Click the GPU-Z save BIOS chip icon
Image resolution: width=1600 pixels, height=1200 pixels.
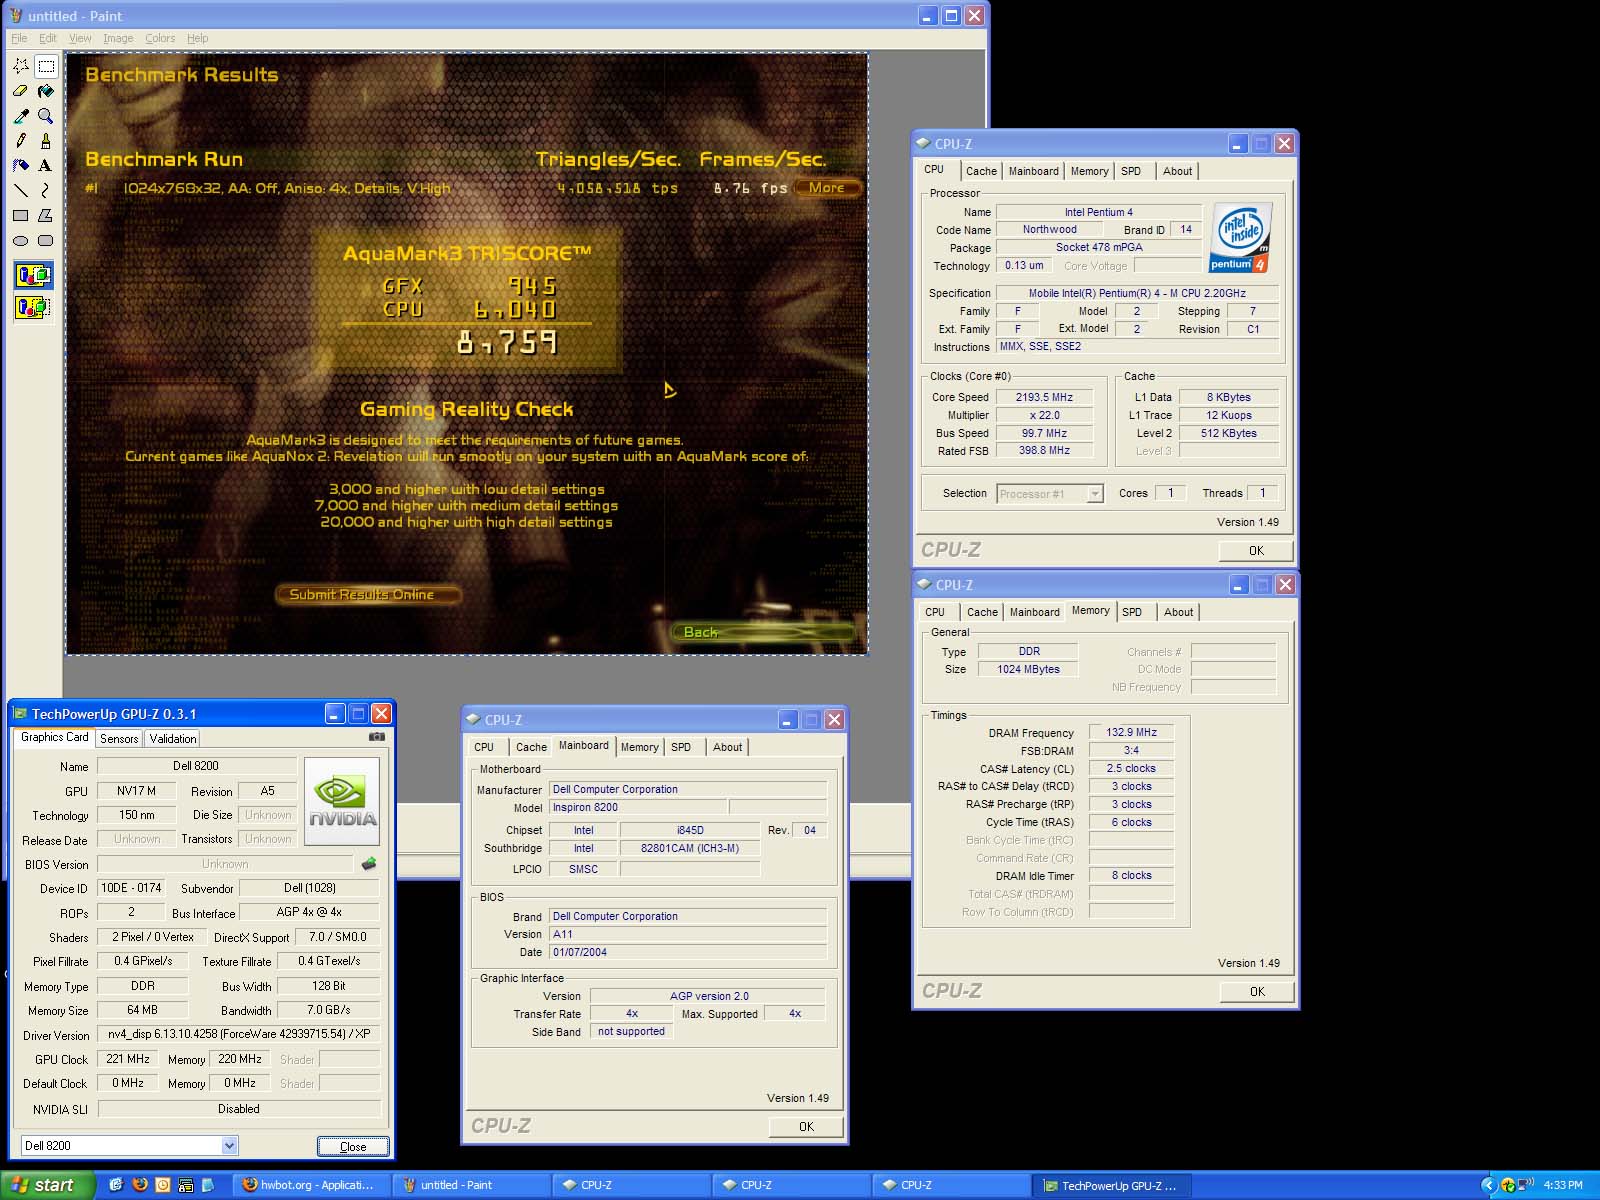[369, 864]
